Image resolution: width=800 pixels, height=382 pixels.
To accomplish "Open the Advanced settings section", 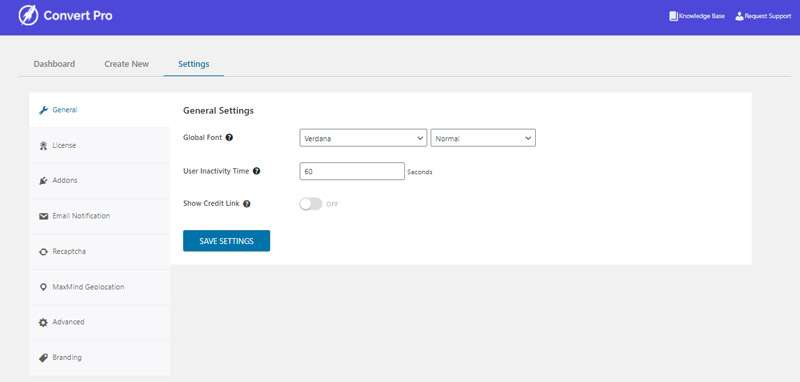I will (99, 322).
